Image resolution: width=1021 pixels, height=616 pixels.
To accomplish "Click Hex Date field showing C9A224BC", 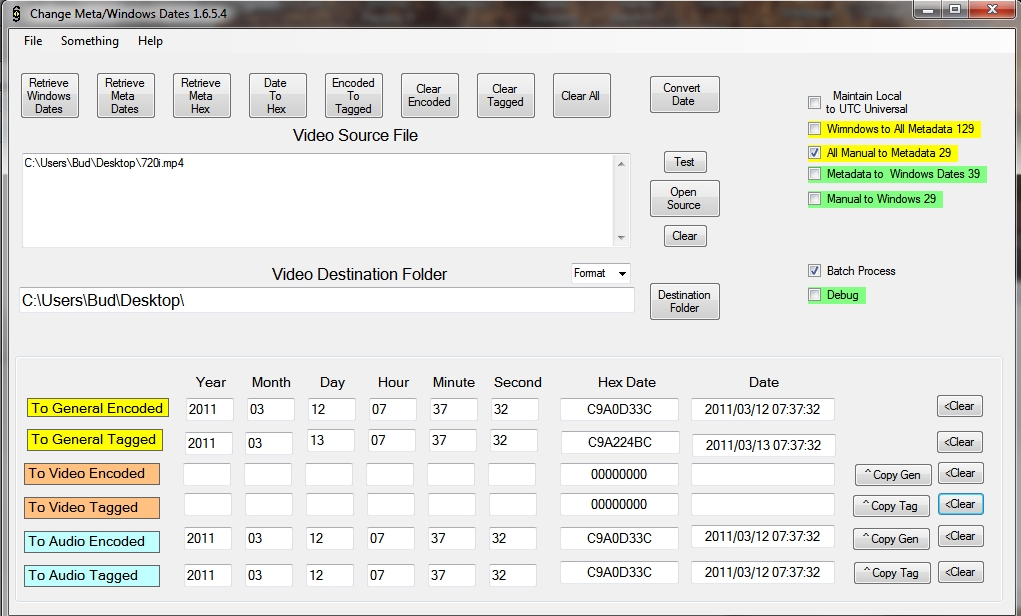I will (x=620, y=442).
